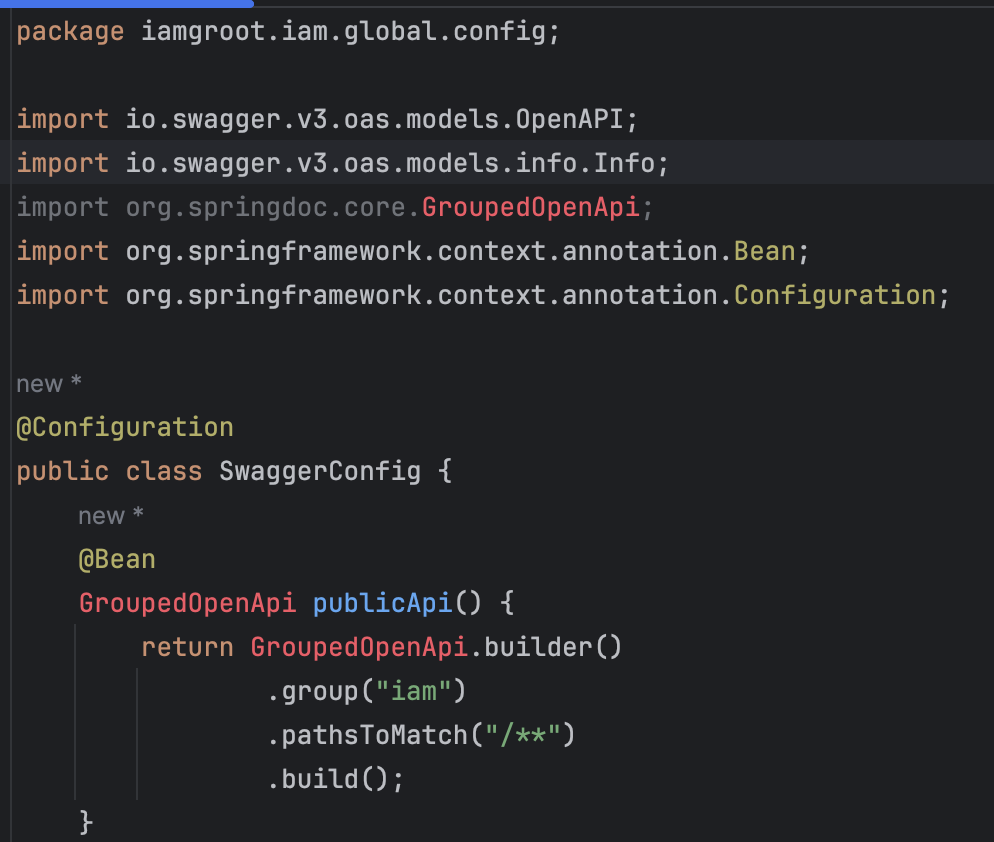Click GroupedOpenApi in the return statement
The width and height of the screenshot is (994, 842).
359,647
